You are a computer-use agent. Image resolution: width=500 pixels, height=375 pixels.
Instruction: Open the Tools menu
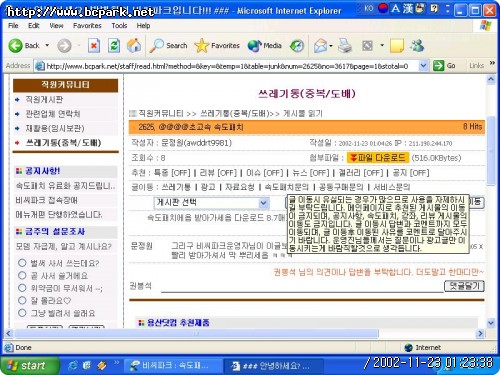[119, 26]
